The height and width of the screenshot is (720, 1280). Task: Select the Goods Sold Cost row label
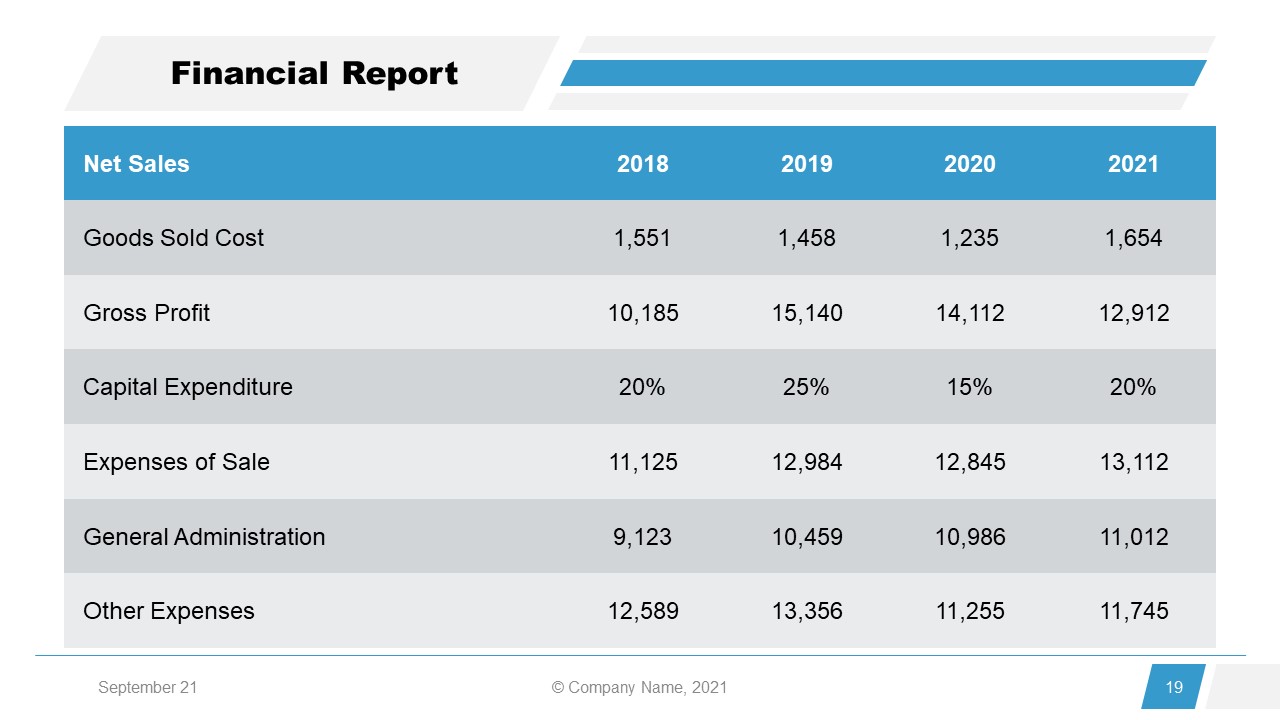pos(174,238)
